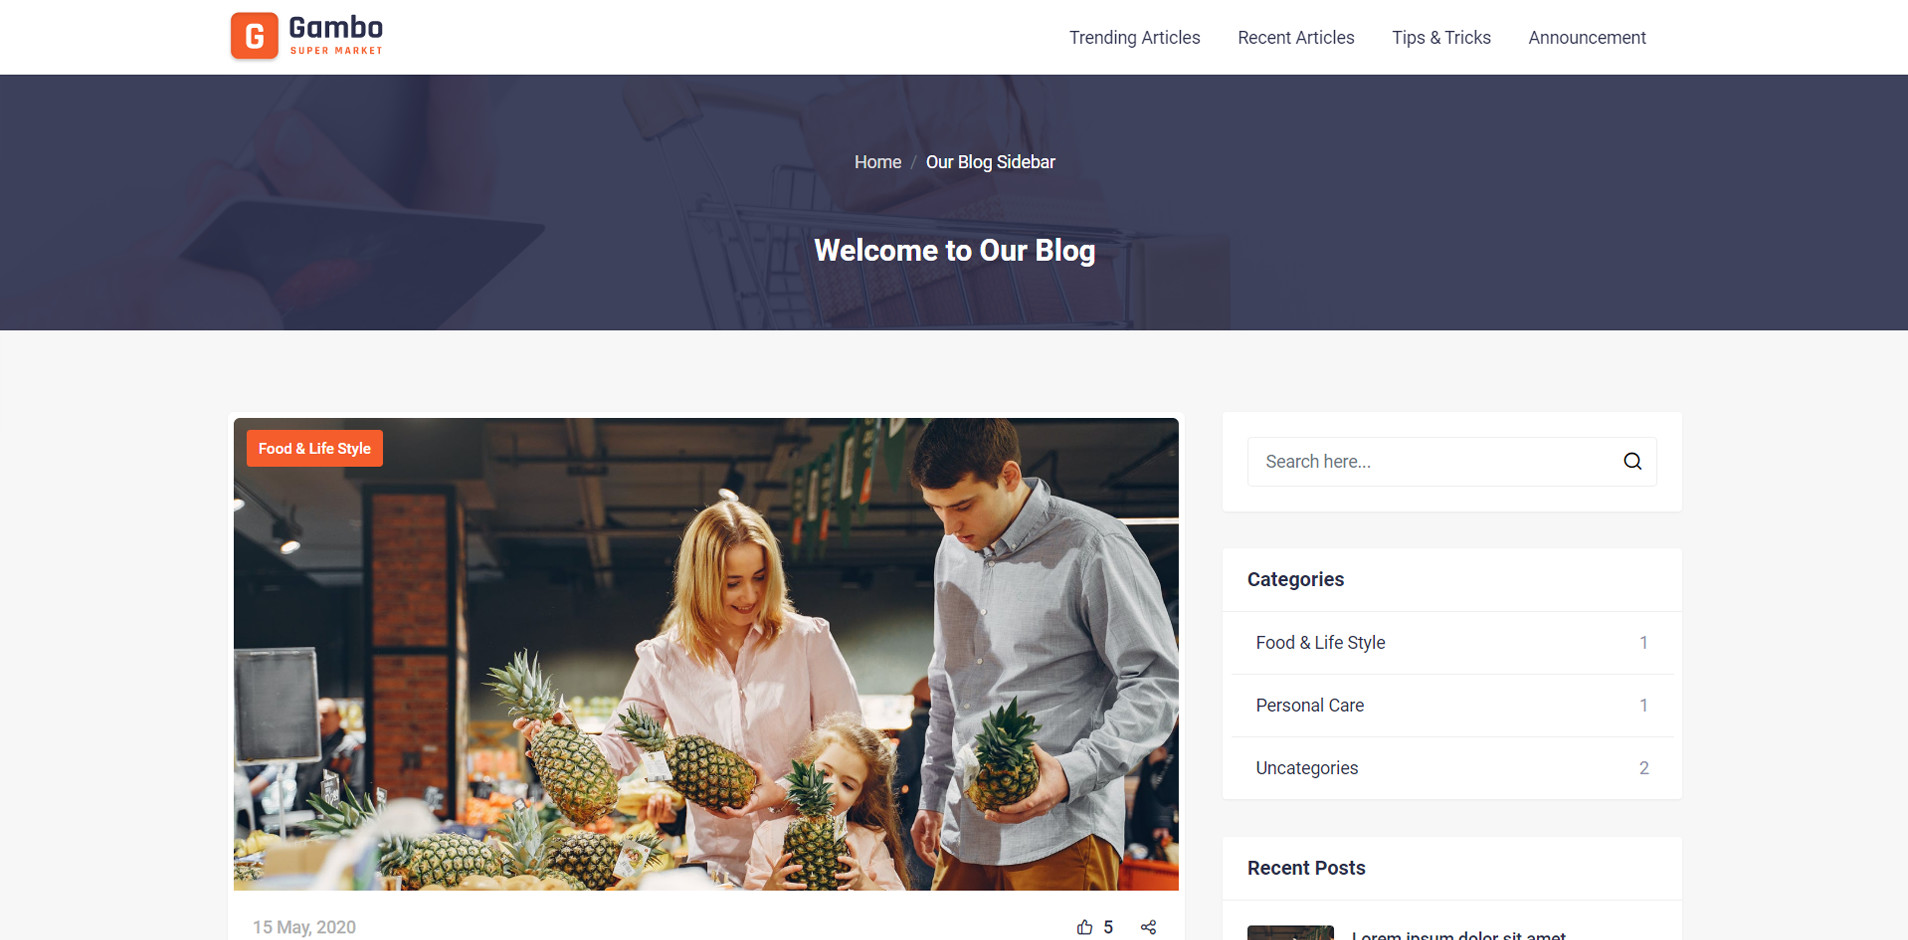The height and width of the screenshot is (940, 1908).
Task: Open Trending Articles menu item
Action: tap(1134, 38)
